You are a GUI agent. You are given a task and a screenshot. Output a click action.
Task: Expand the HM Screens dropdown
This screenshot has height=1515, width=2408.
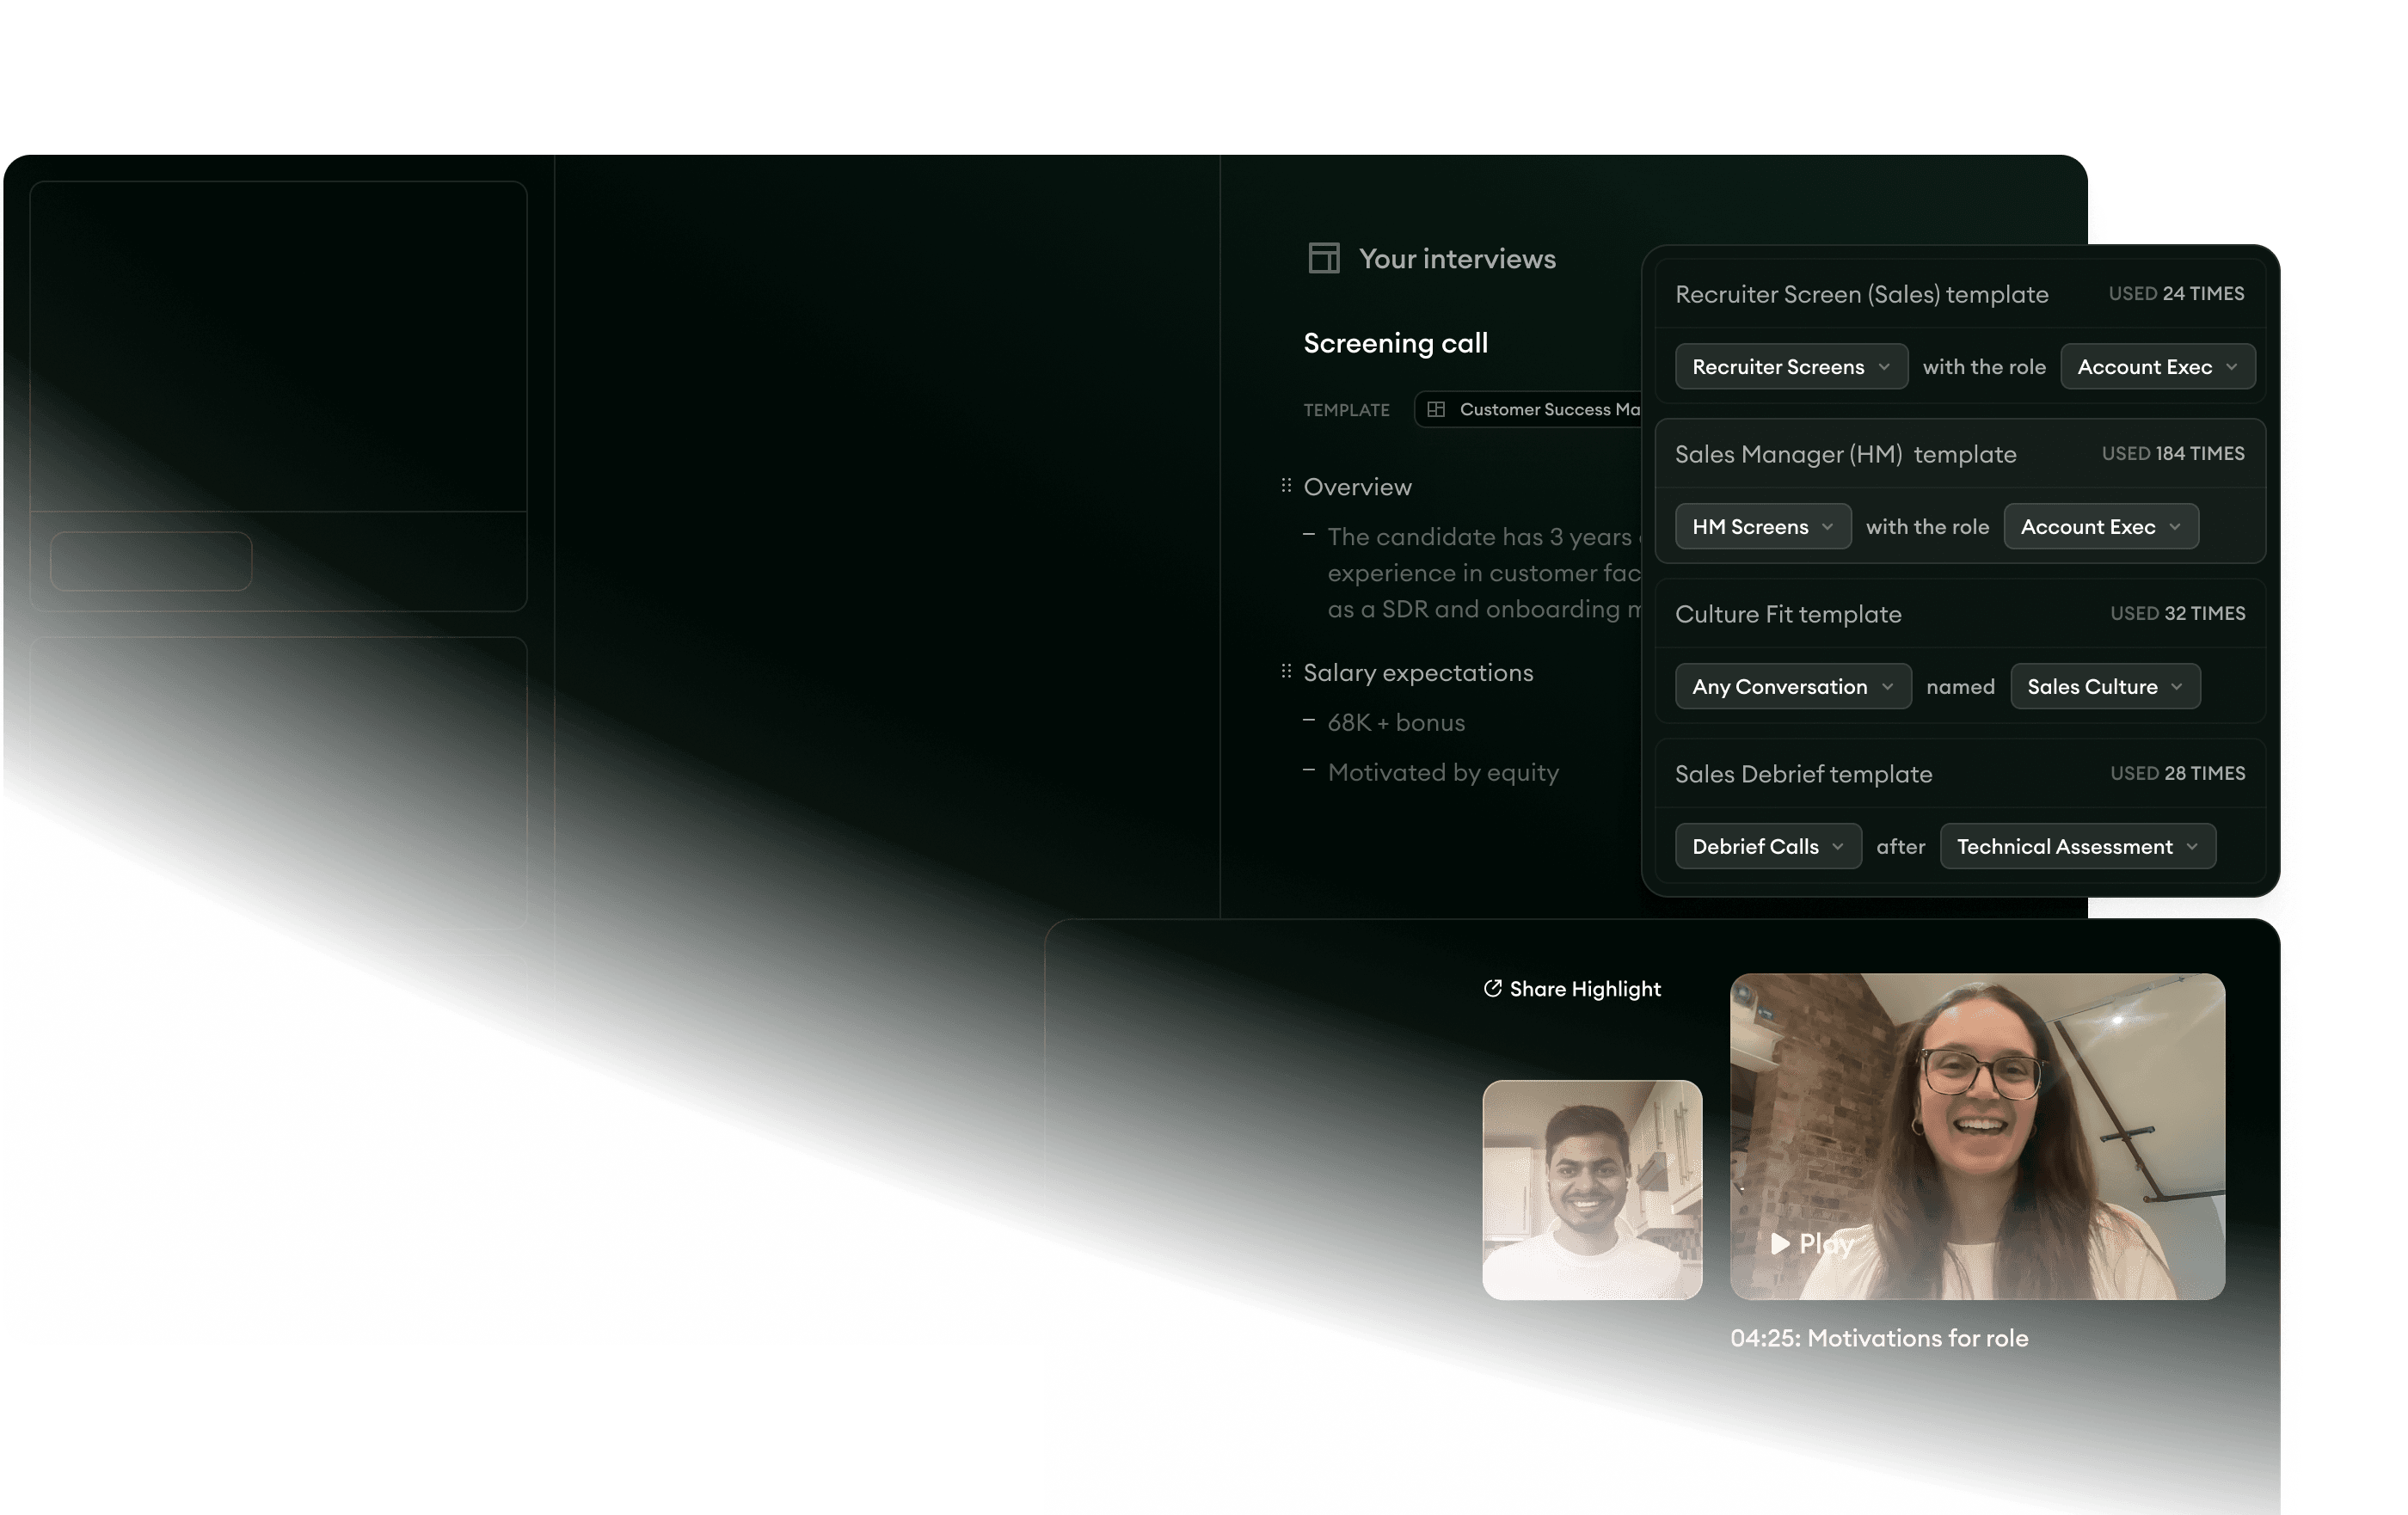1762,527
